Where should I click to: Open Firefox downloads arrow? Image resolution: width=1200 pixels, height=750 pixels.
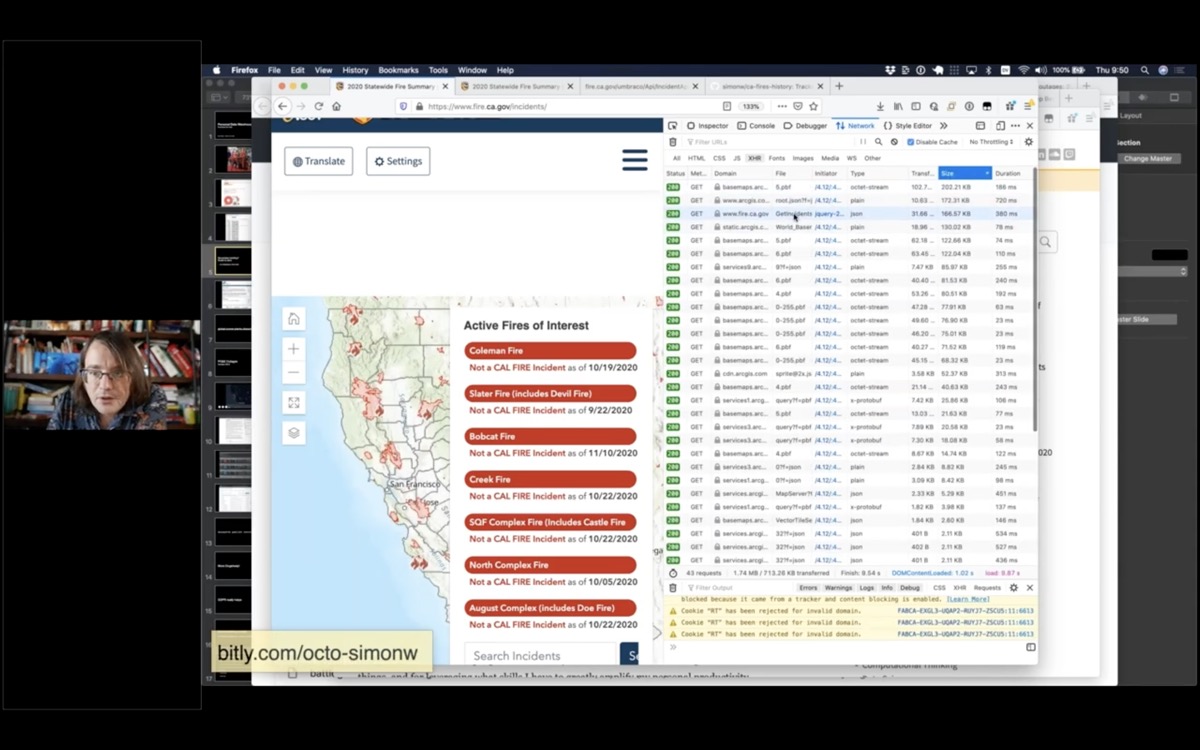pos(880,106)
